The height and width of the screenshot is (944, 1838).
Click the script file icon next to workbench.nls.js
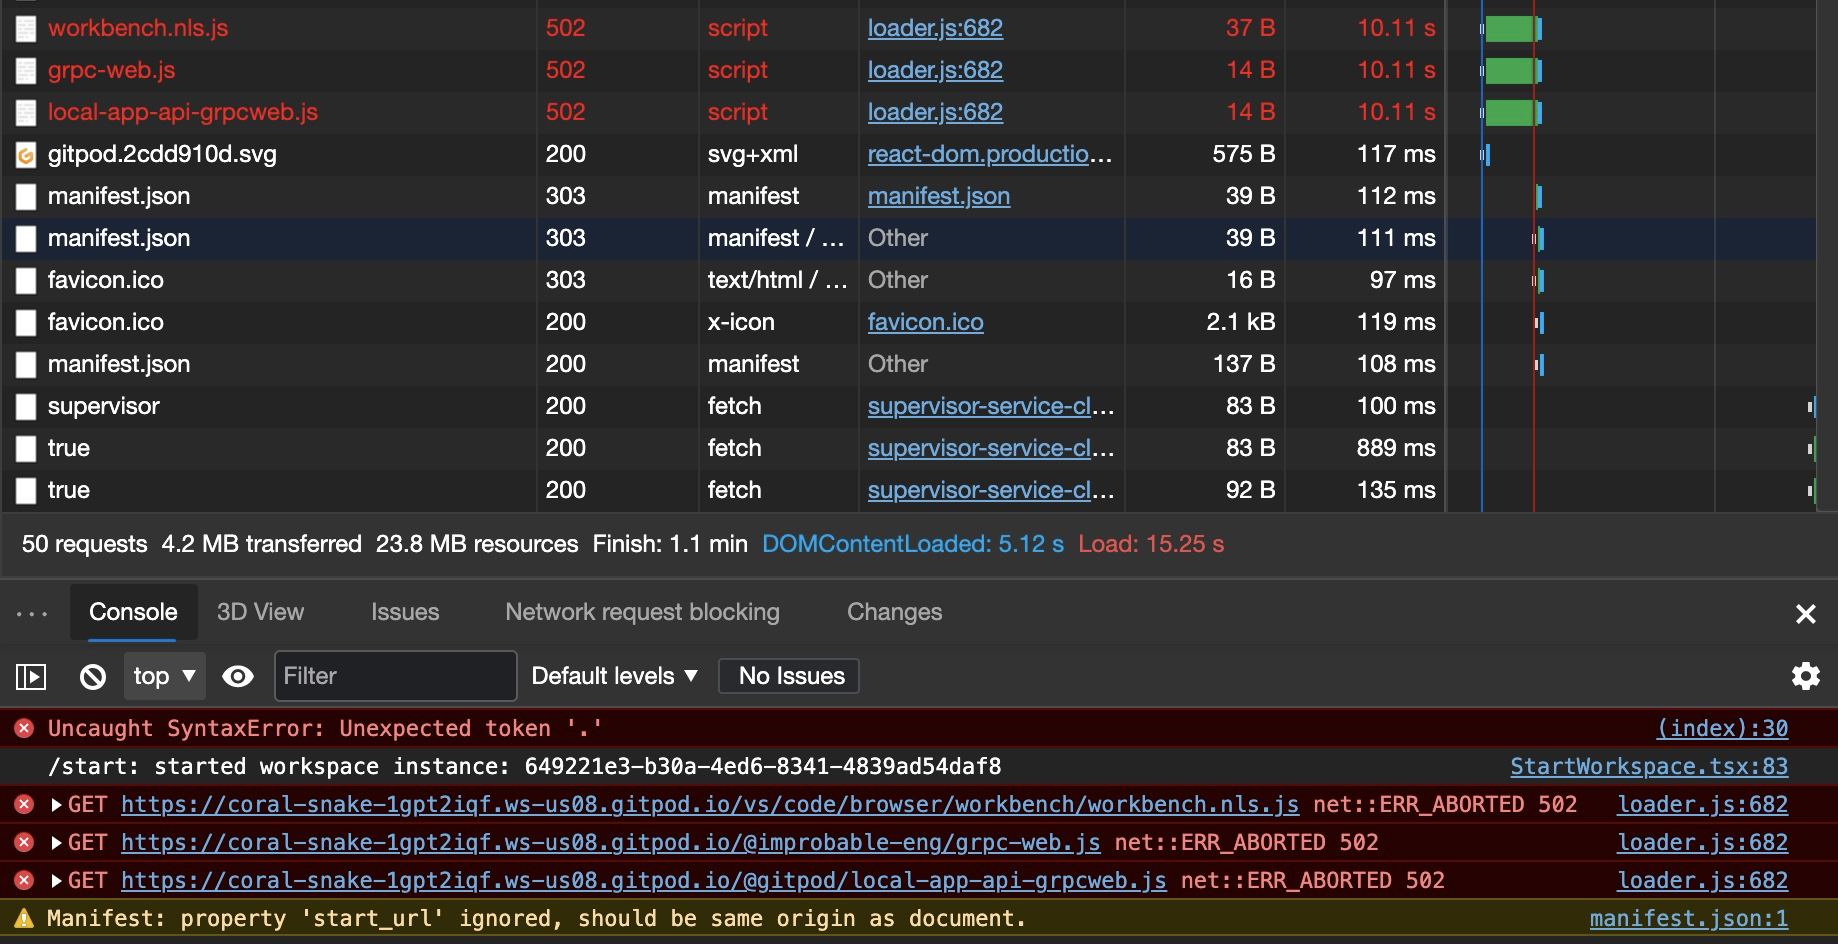tap(26, 28)
